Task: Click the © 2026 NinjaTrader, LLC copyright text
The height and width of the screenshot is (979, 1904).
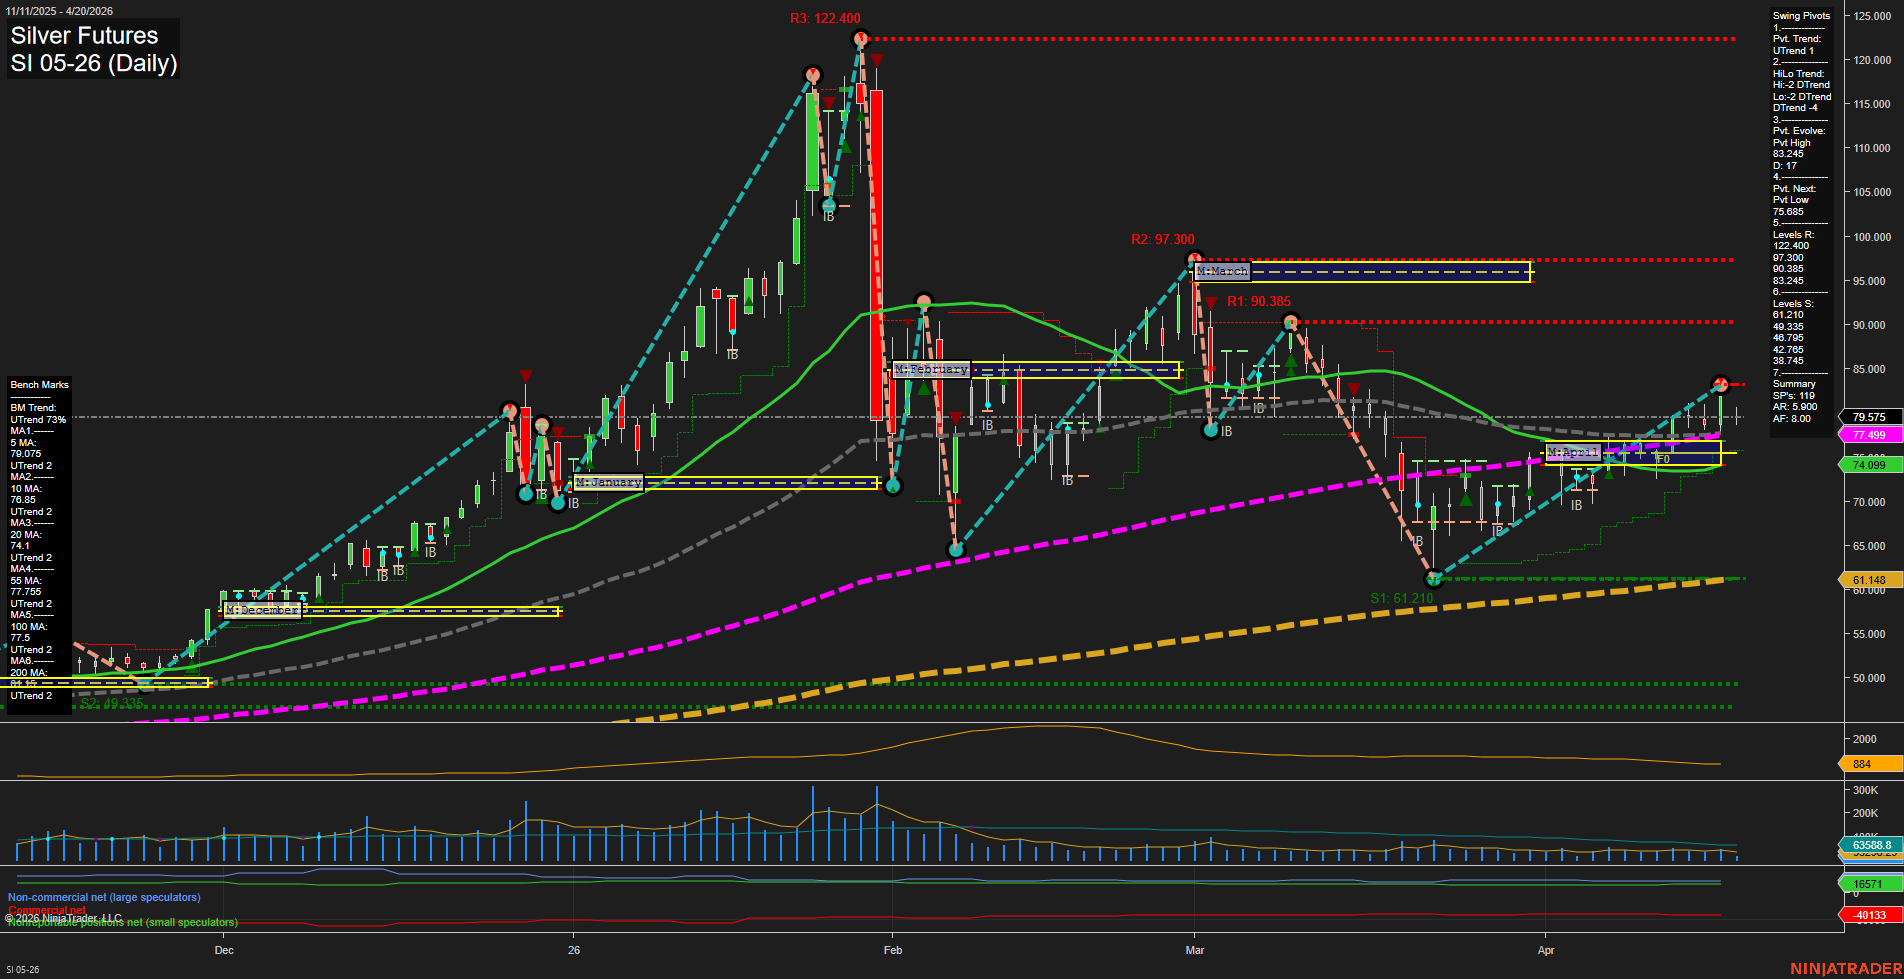Action: 64,917
